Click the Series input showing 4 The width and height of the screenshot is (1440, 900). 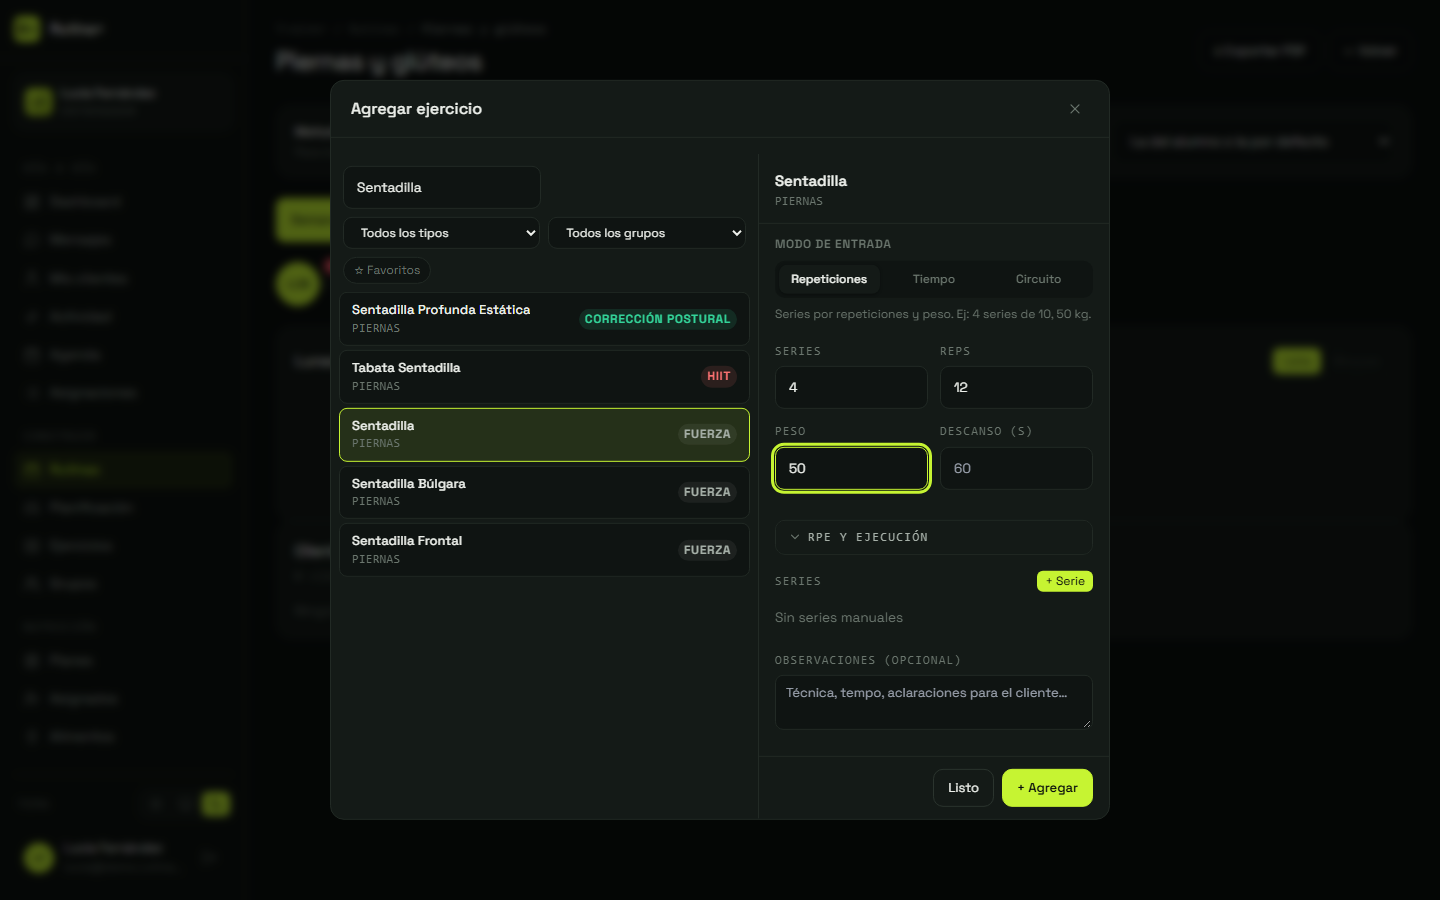[851, 387]
